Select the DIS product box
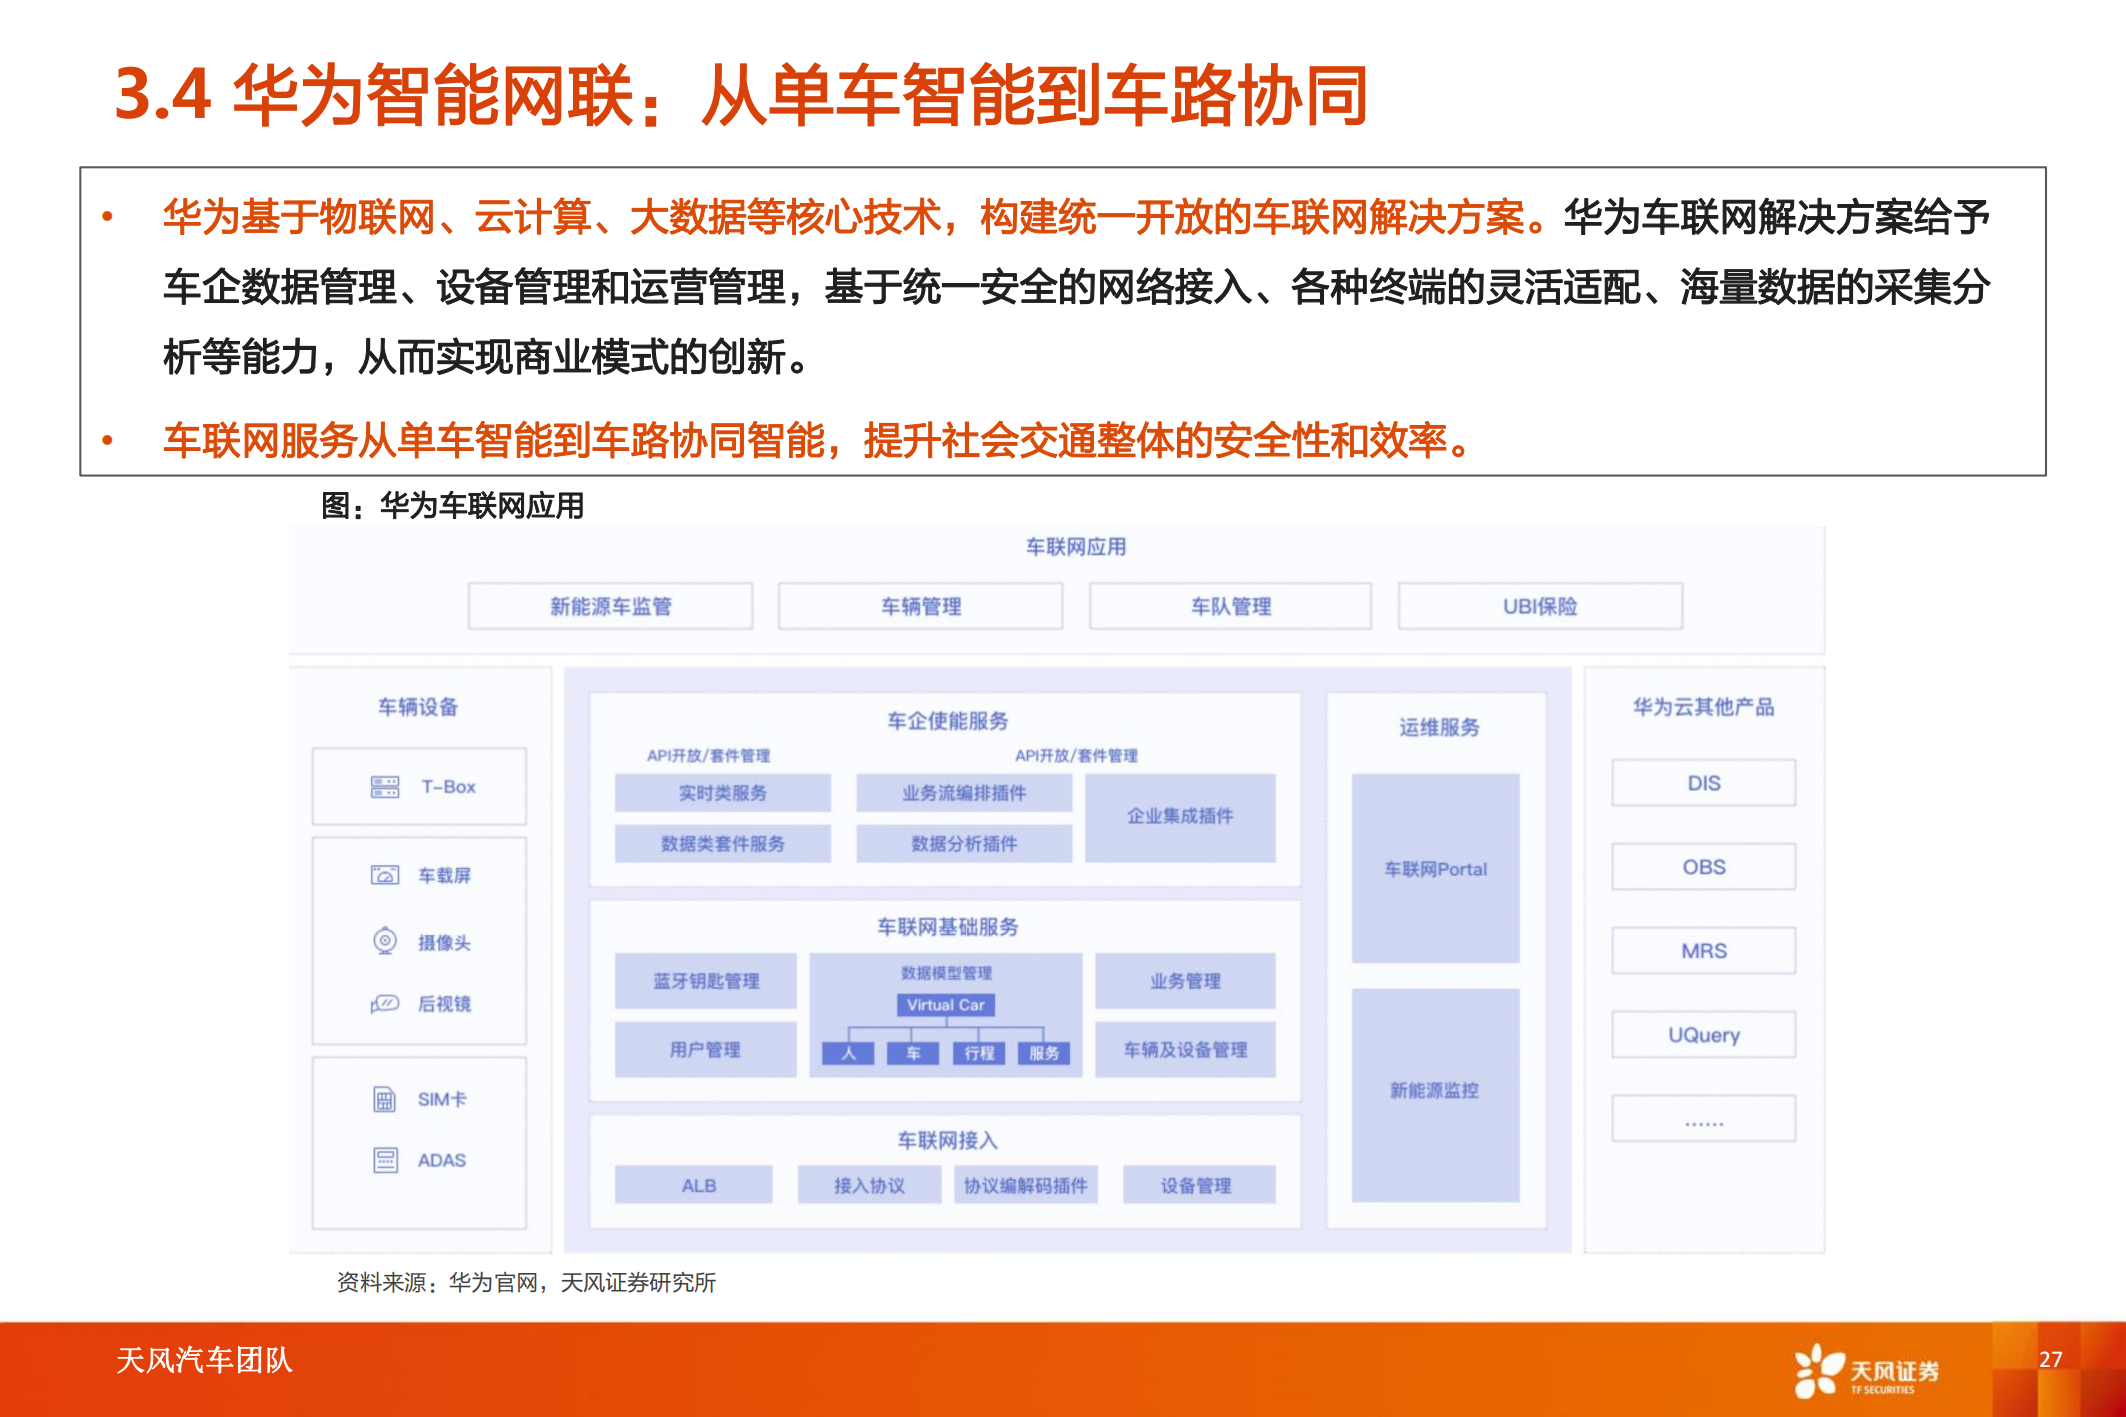2126x1417 pixels. [x=1703, y=783]
